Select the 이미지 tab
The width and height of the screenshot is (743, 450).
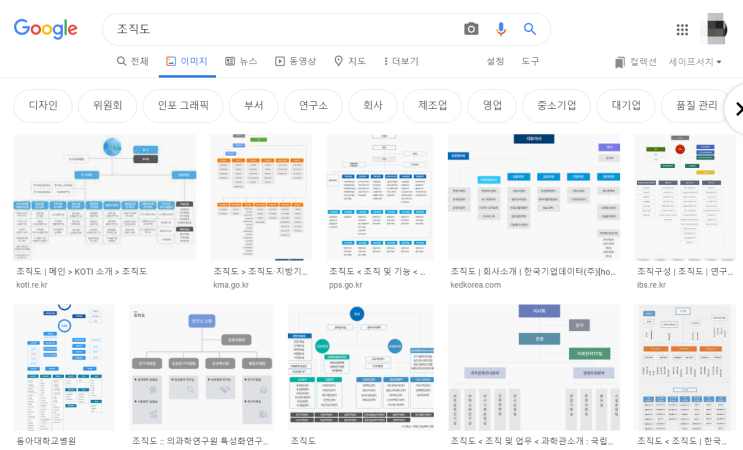(x=187, y=61)
